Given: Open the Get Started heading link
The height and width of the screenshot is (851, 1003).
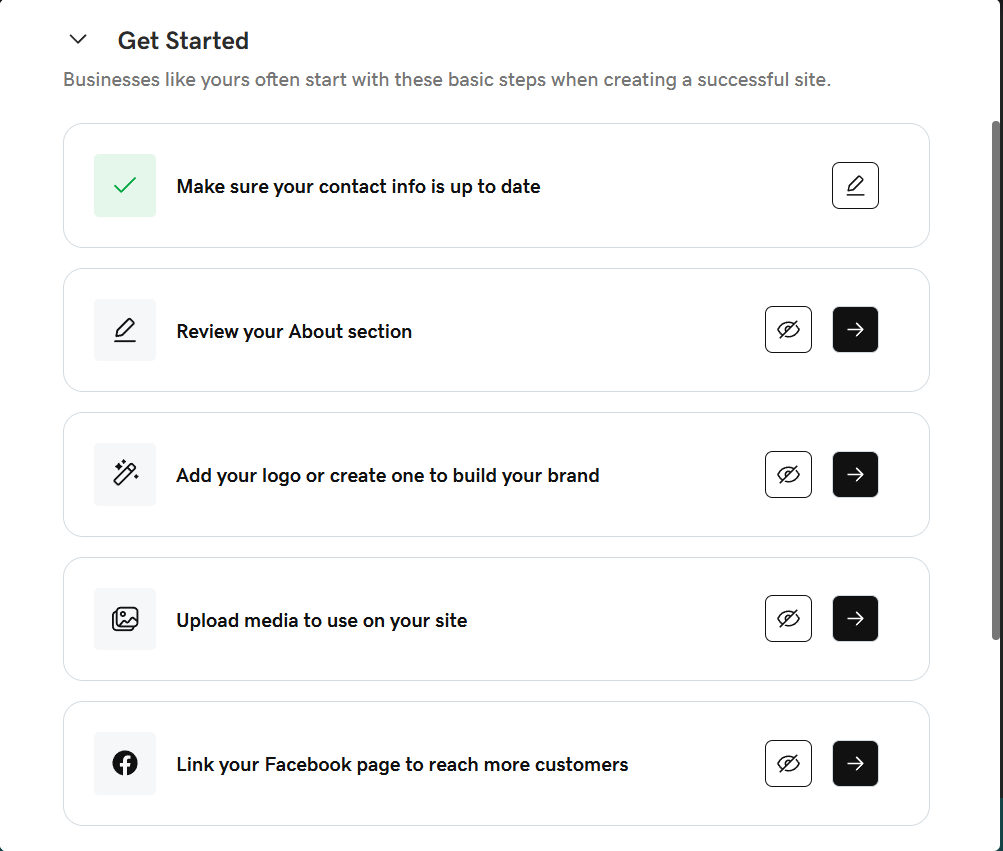Looking at the screenshot, I should [183, 40].
